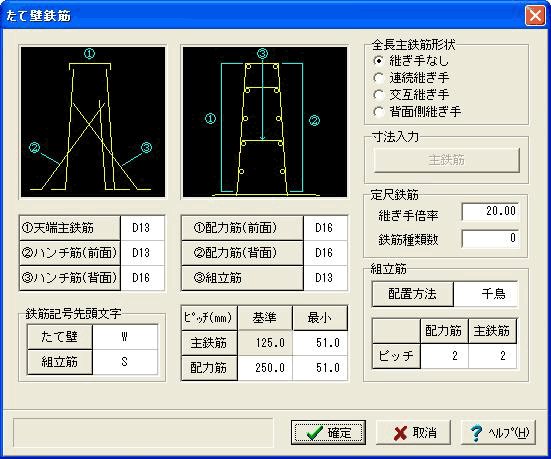Click the 取消 cancel button
The height and width of the screenshot is (459, 551).
click(413, 433)
